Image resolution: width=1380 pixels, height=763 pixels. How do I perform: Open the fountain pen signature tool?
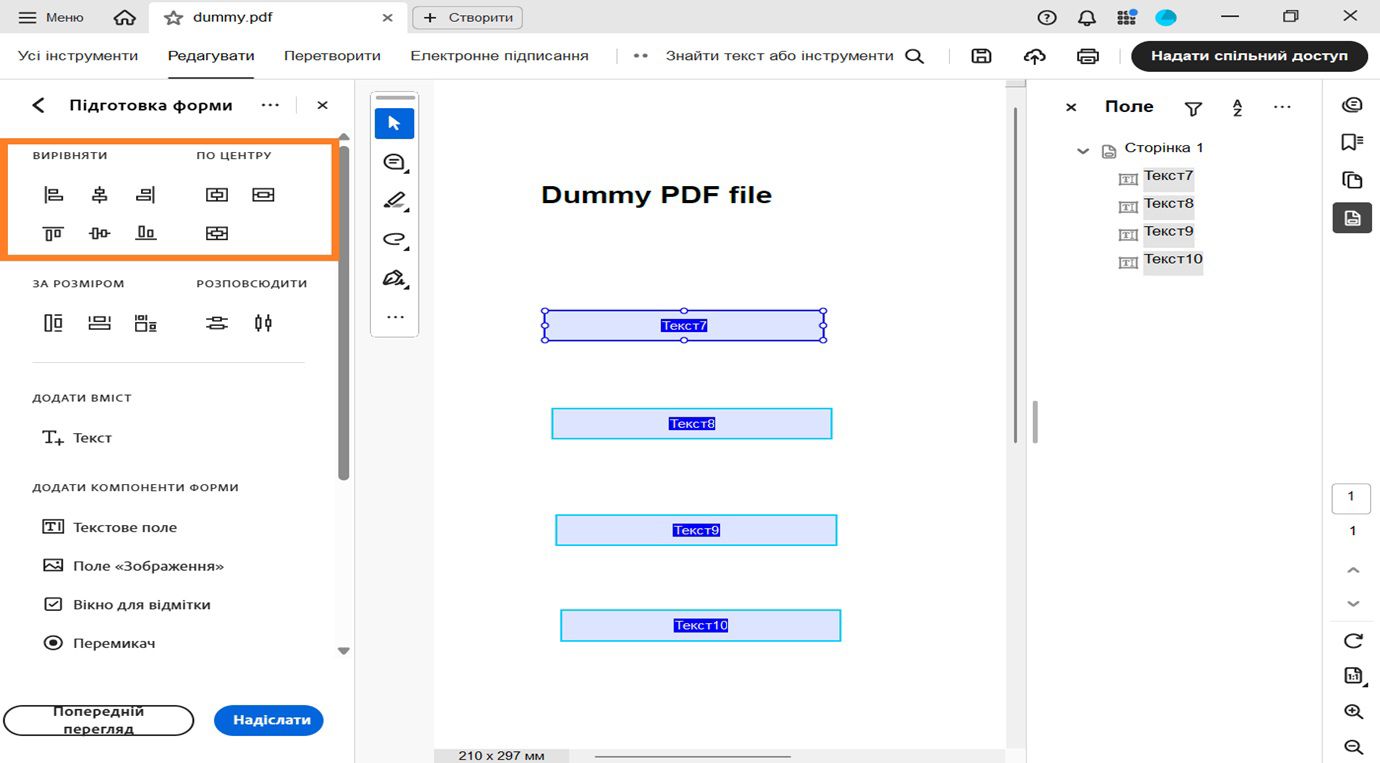pos(394,279)
